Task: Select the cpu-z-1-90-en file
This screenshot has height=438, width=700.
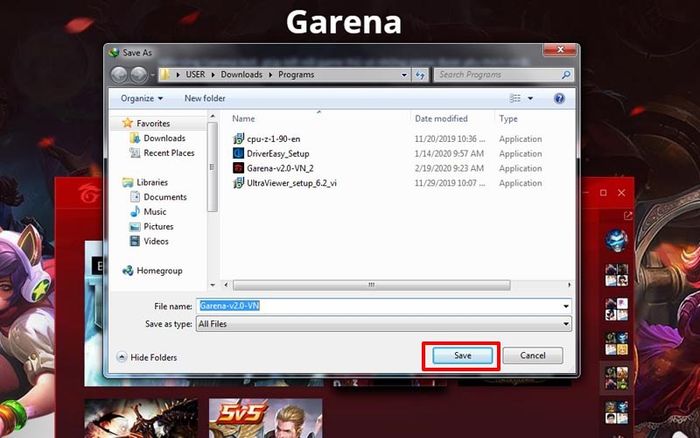Action: click(273, 139)
